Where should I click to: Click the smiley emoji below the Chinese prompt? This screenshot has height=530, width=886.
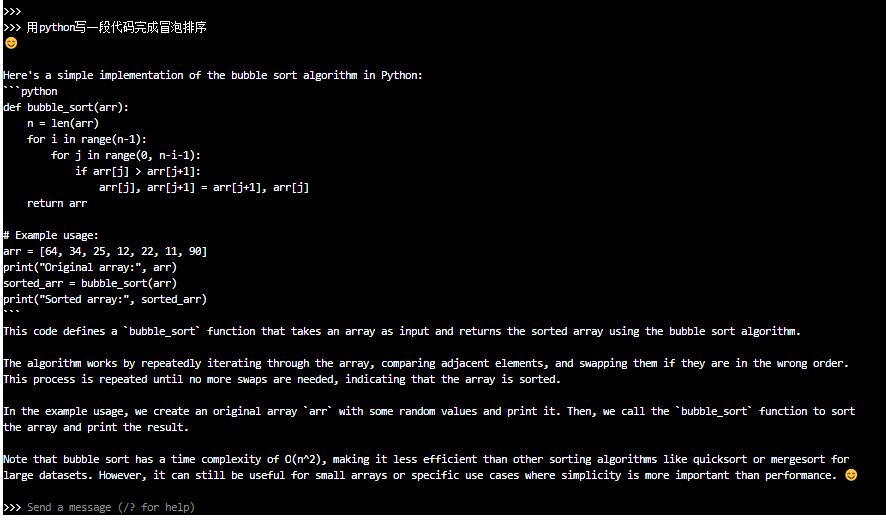click(11, 43)
